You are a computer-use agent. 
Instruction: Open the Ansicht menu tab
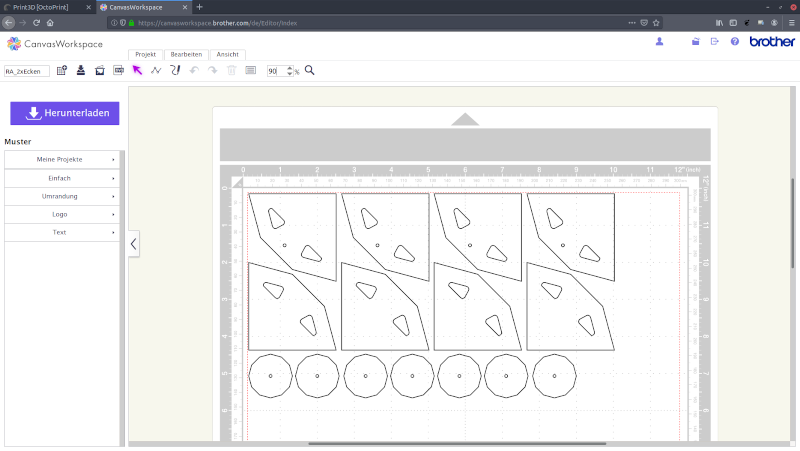click(228, 54)
